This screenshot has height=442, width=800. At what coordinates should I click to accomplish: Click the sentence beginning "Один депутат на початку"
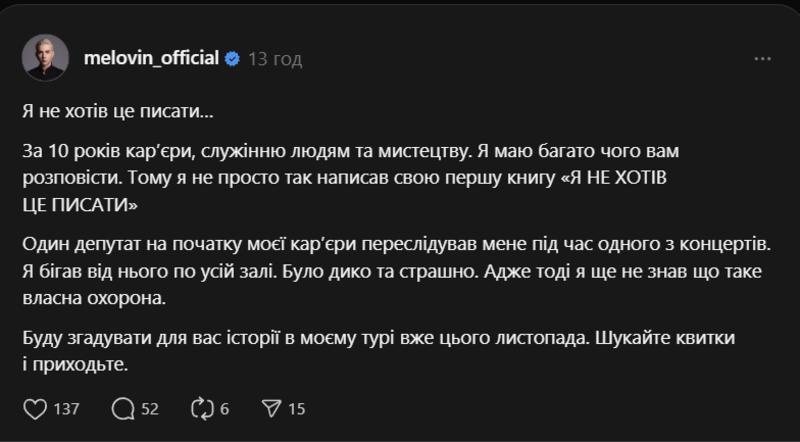click(300, 245)
